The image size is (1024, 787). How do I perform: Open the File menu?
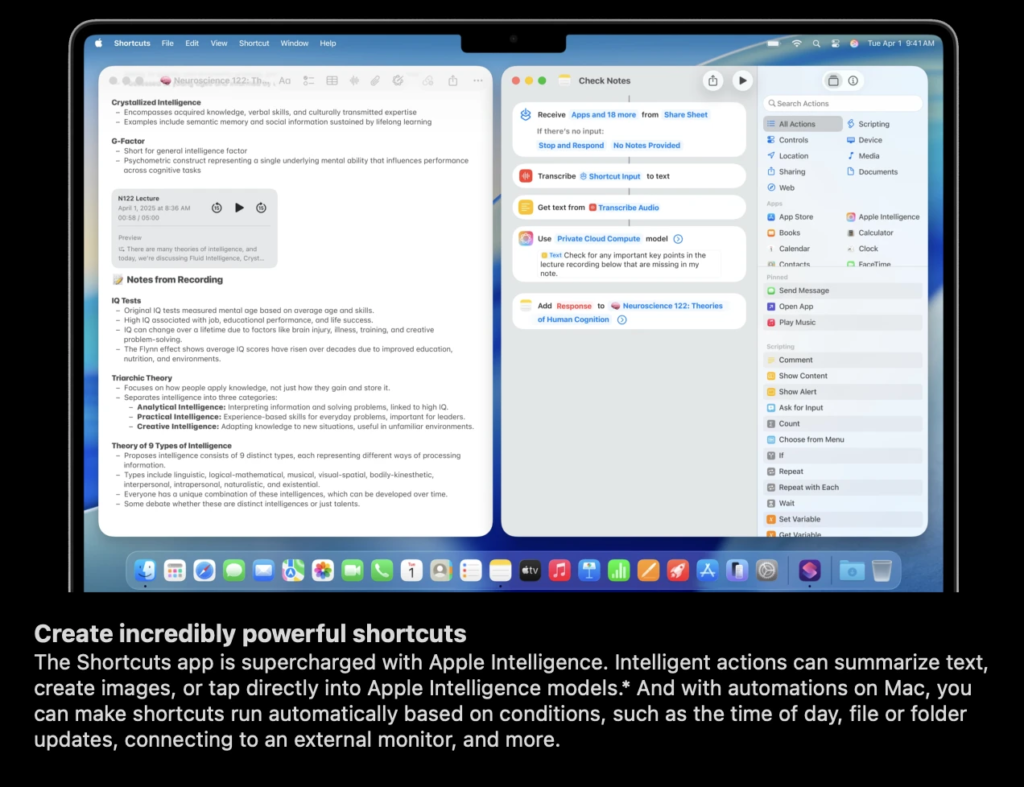(167, 43)
